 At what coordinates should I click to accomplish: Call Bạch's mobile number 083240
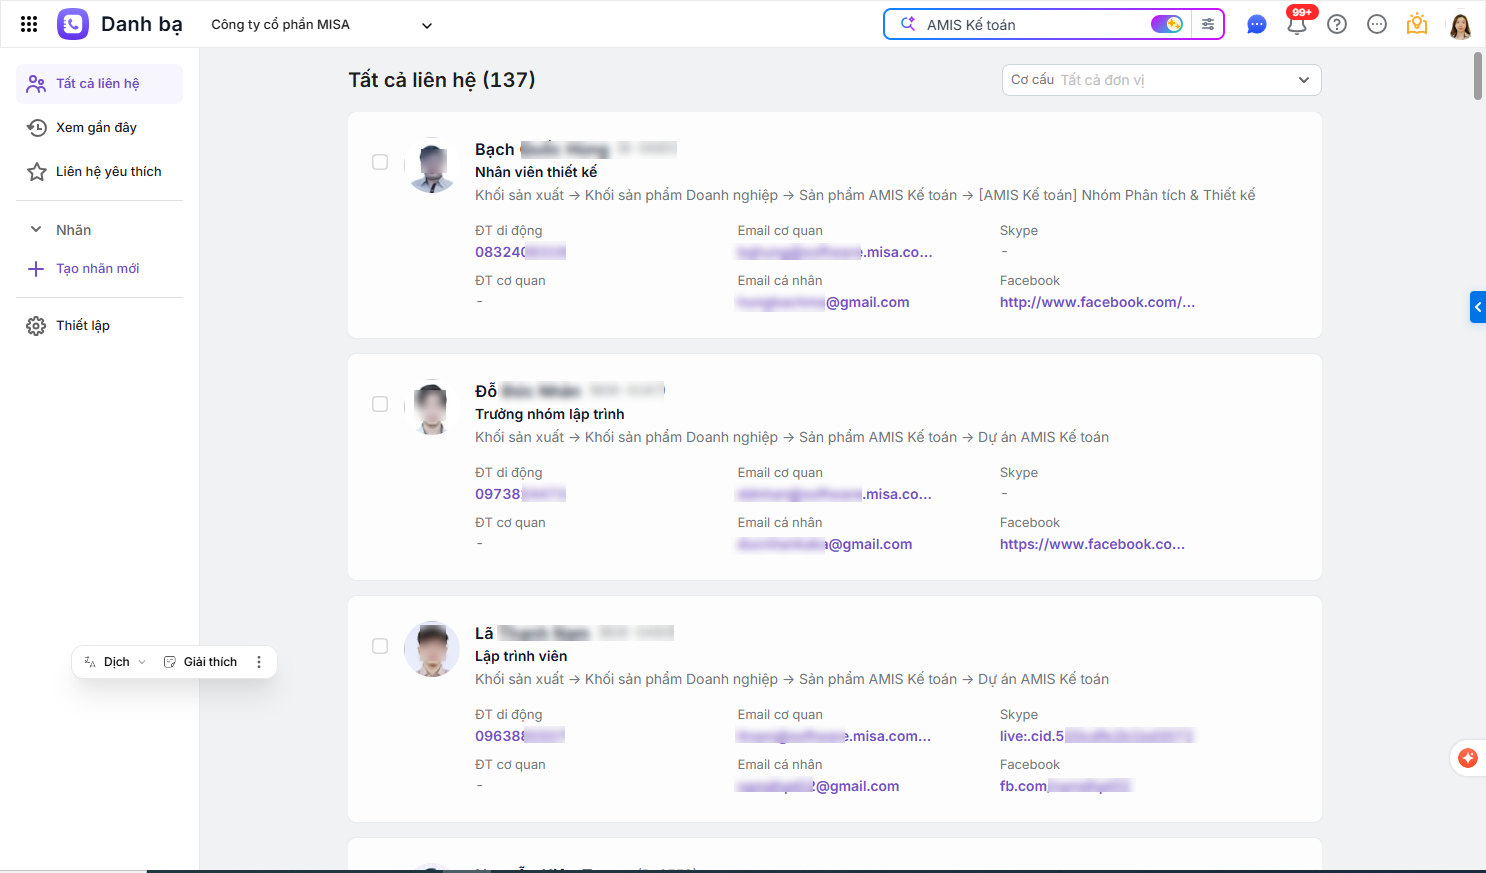[520, 252]
